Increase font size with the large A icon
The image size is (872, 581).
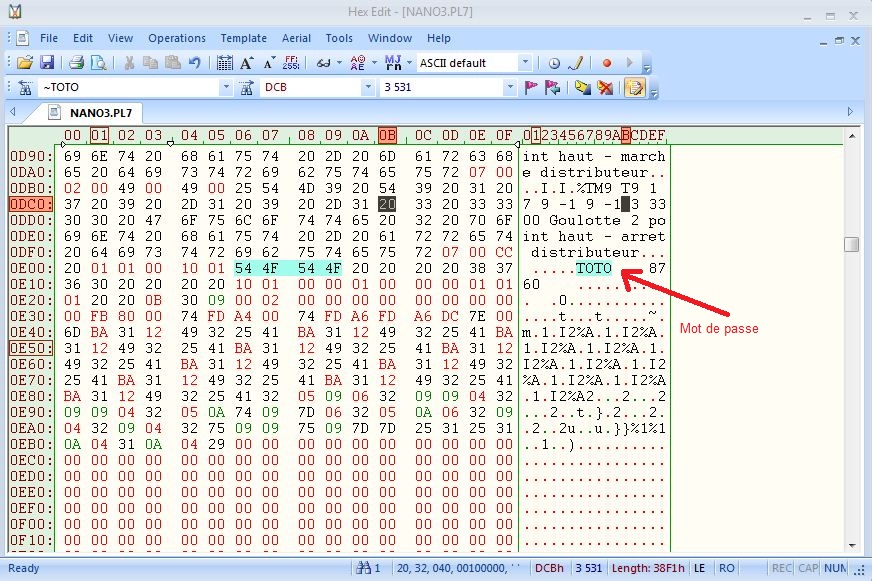point(247,63)
